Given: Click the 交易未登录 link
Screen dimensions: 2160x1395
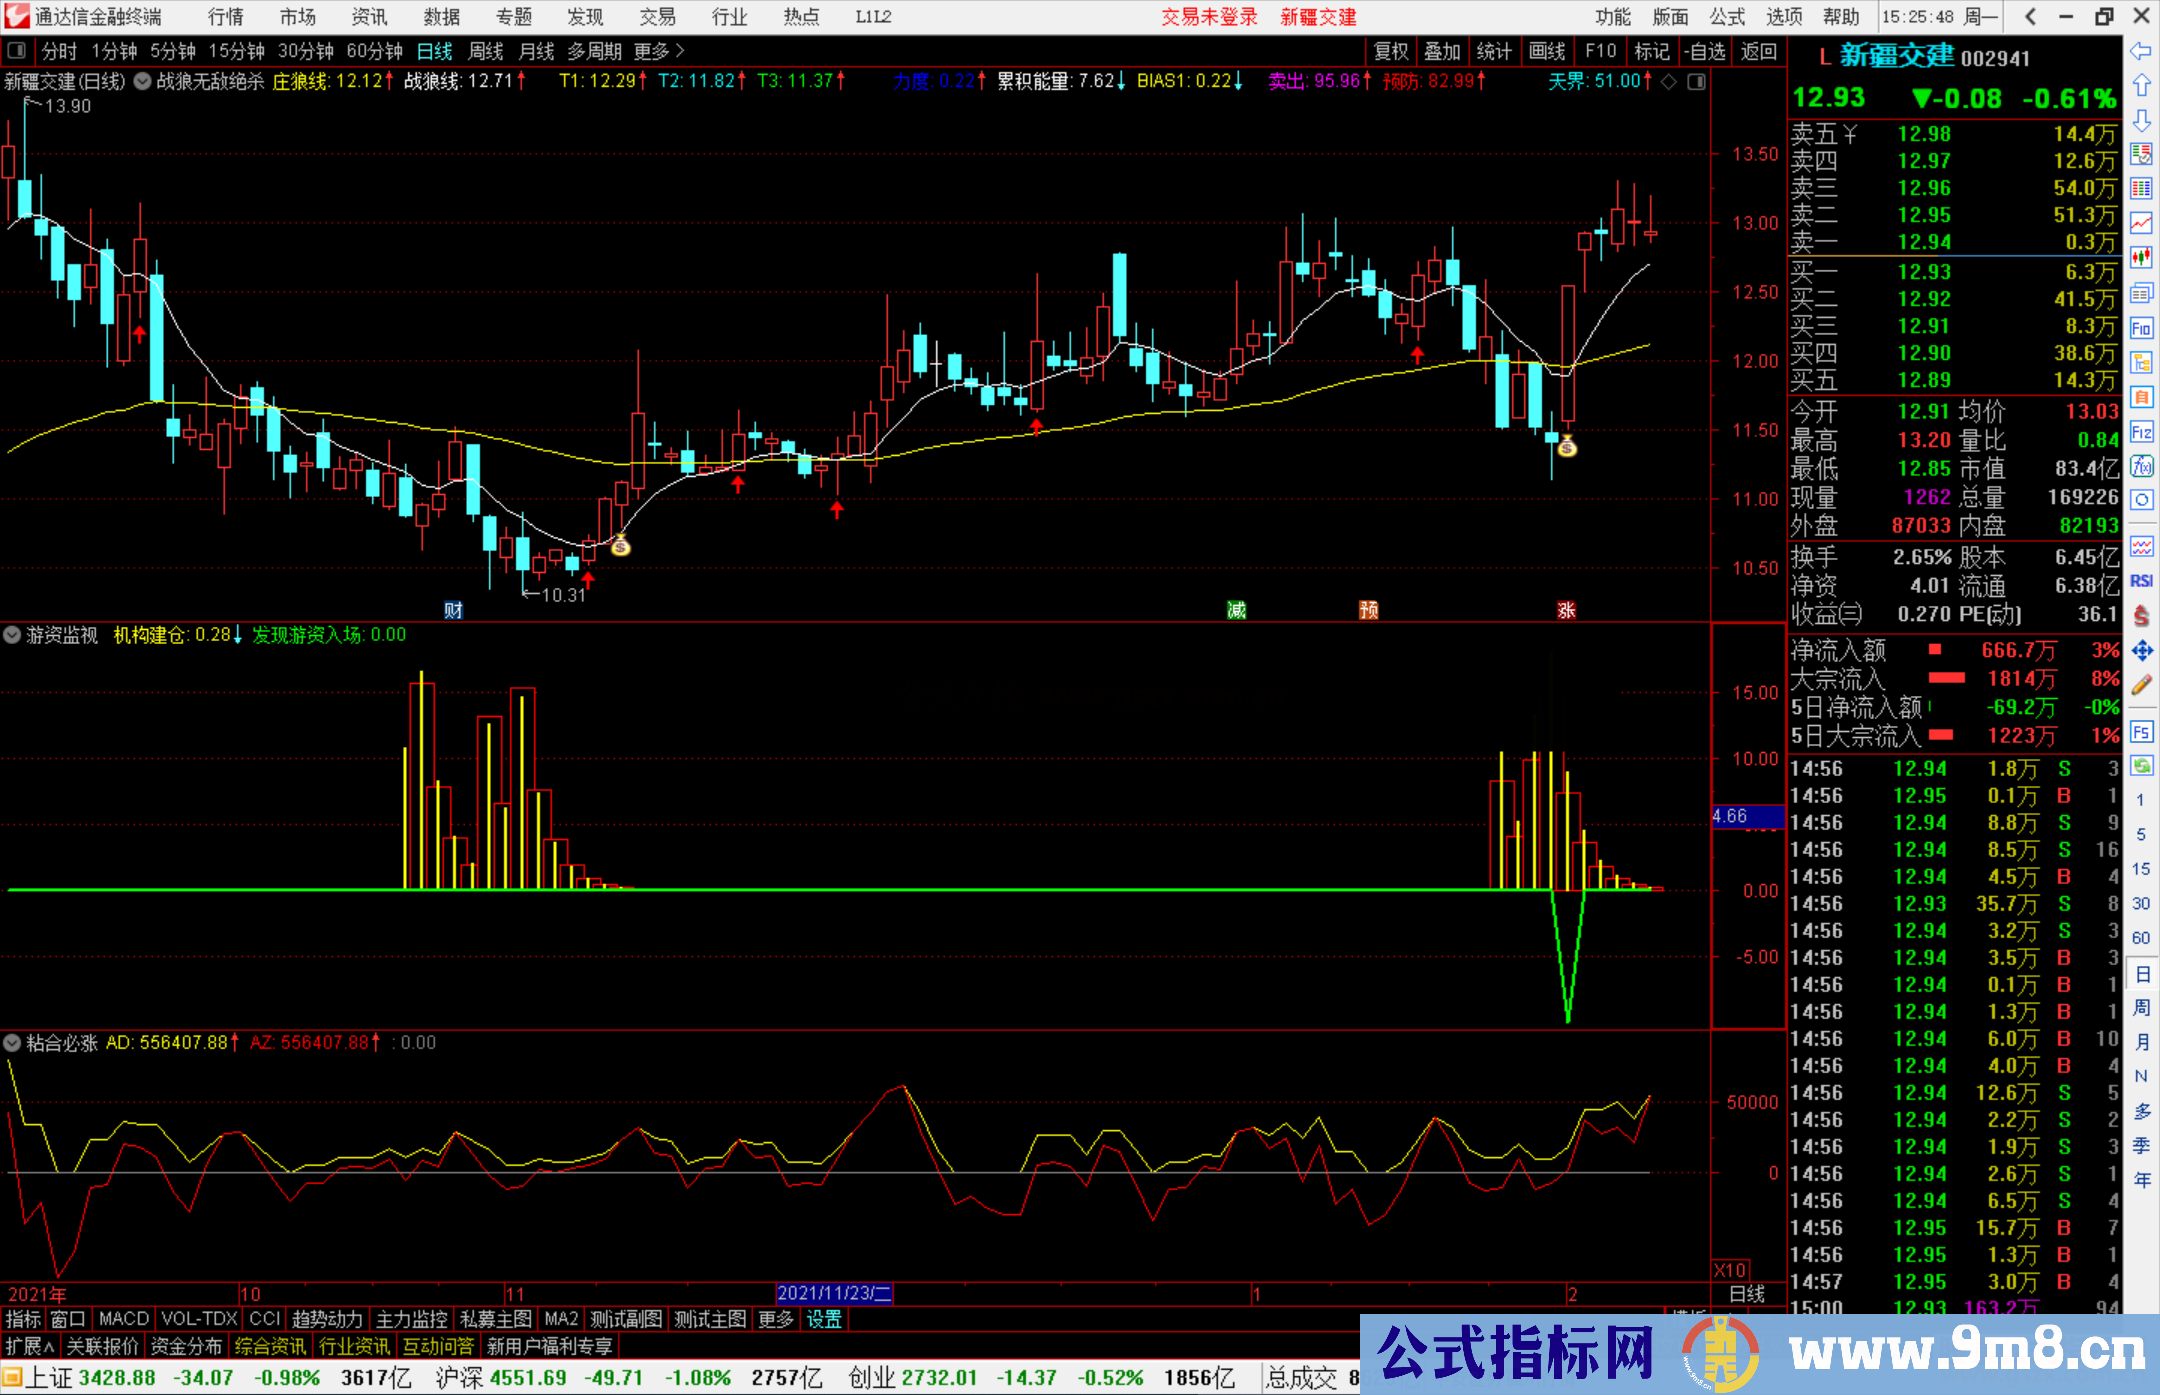Looking at the screenshot, I should click(x=1208, y=17).
